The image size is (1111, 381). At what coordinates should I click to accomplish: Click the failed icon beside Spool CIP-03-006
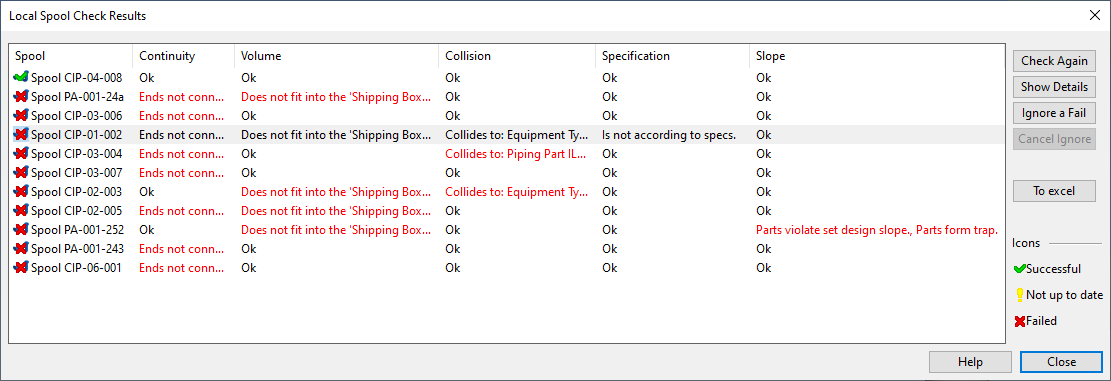[x=21, y=115]
